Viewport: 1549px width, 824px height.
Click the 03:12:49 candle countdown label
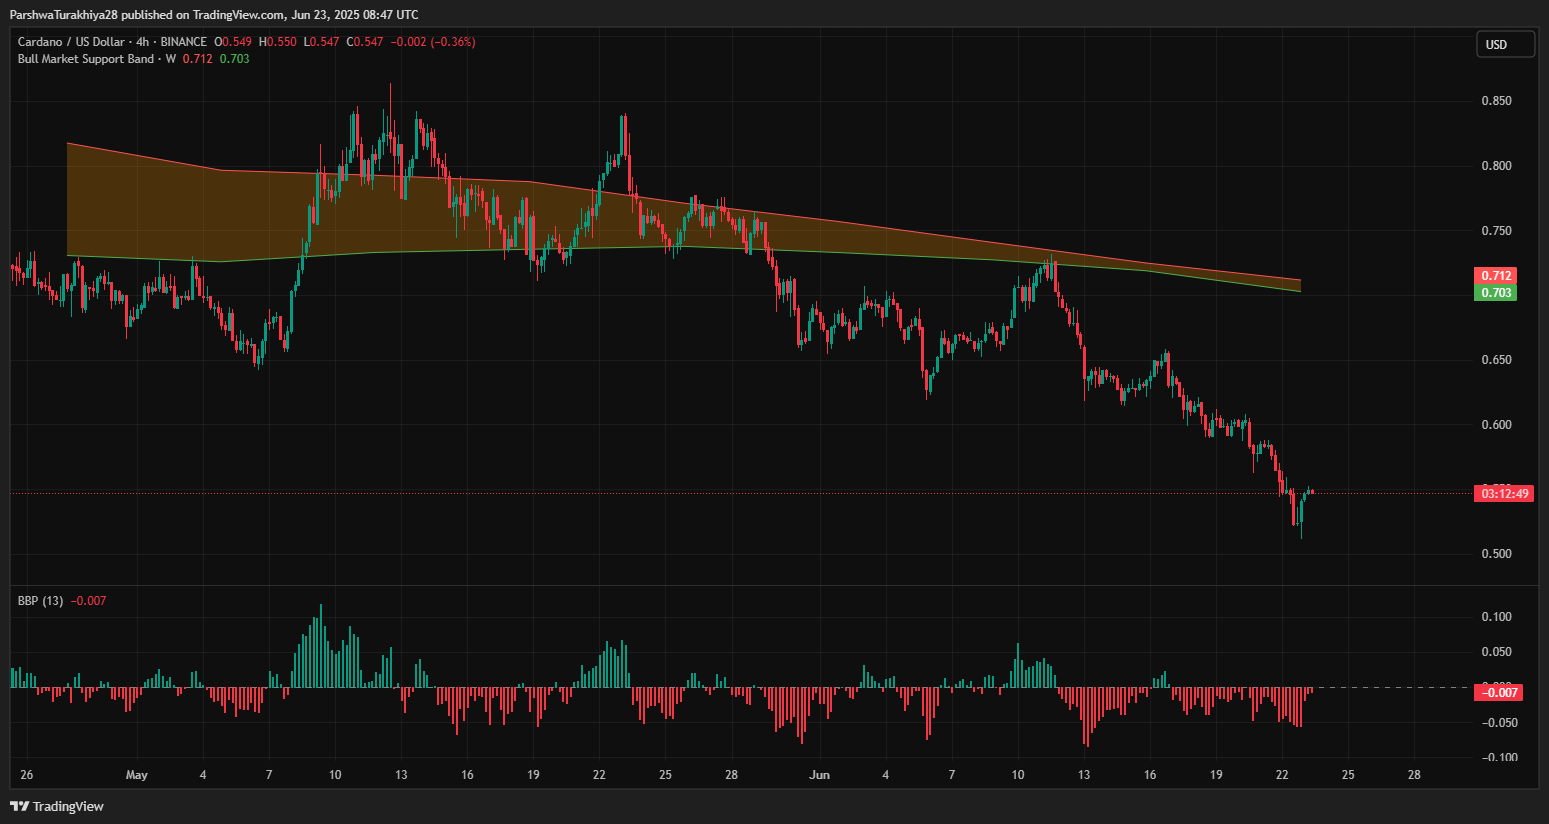click(1503, 493)
